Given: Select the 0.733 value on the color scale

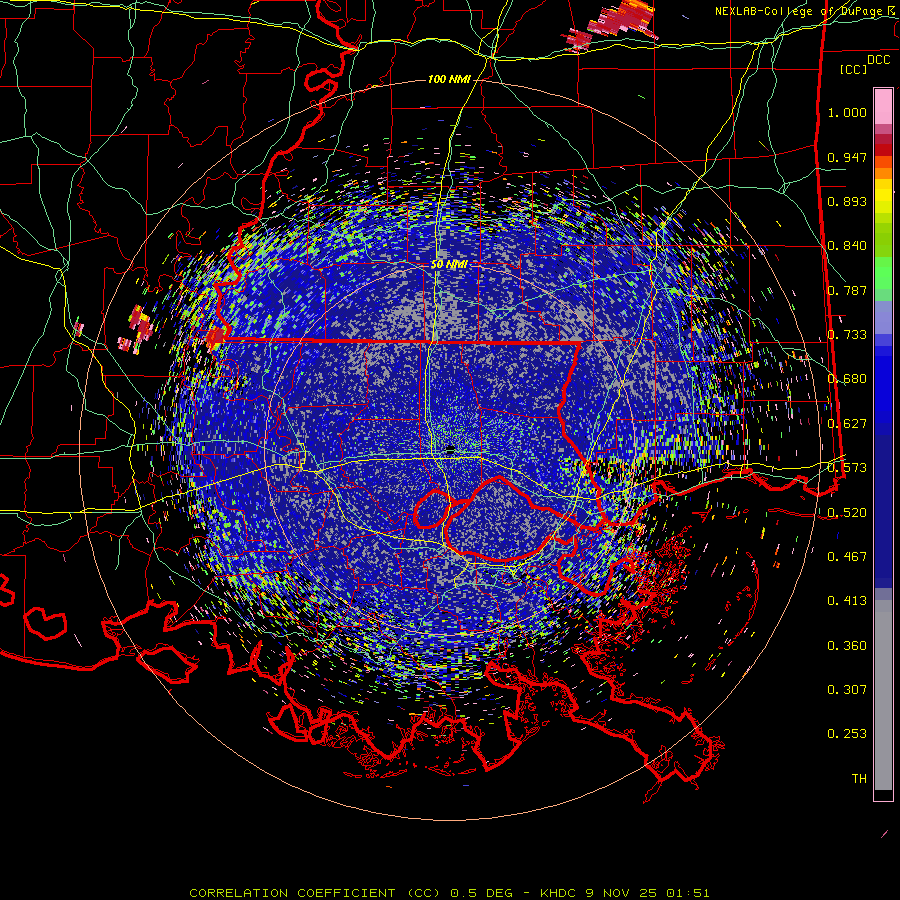Looking at the screenshot, I should tap(847, 335).
